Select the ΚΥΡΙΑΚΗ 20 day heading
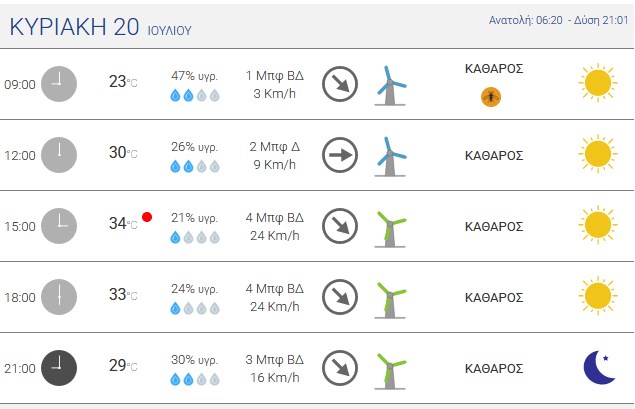Image resolution: width=635 pixels, height=409 pixels. (x=74, y=27)
